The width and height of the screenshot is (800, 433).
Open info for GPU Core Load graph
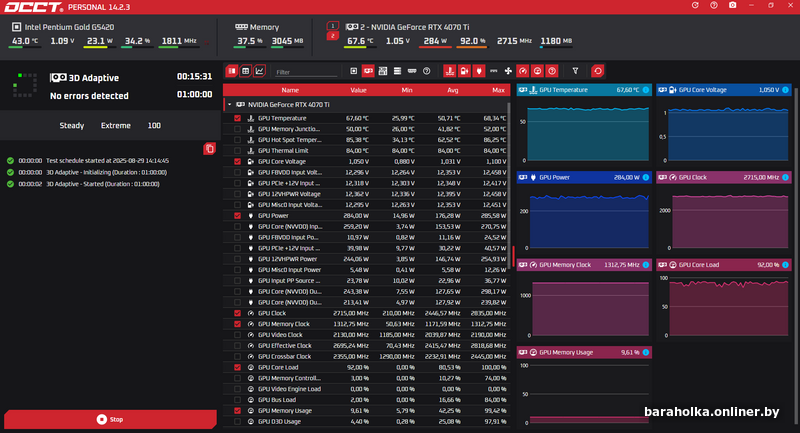[x=785, y=265]
